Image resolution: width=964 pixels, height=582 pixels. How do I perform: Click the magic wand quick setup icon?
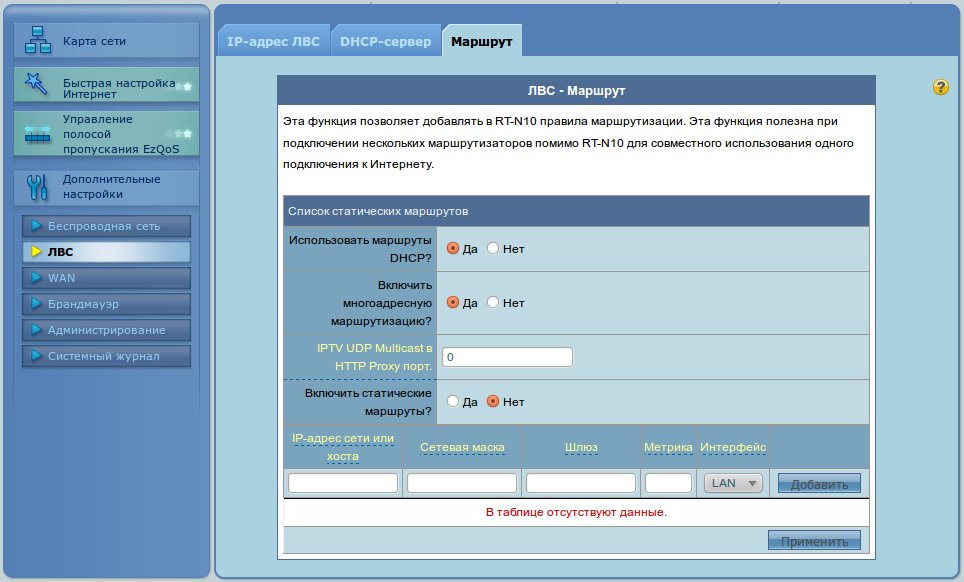pyautogui.click(x=38, y=84)
